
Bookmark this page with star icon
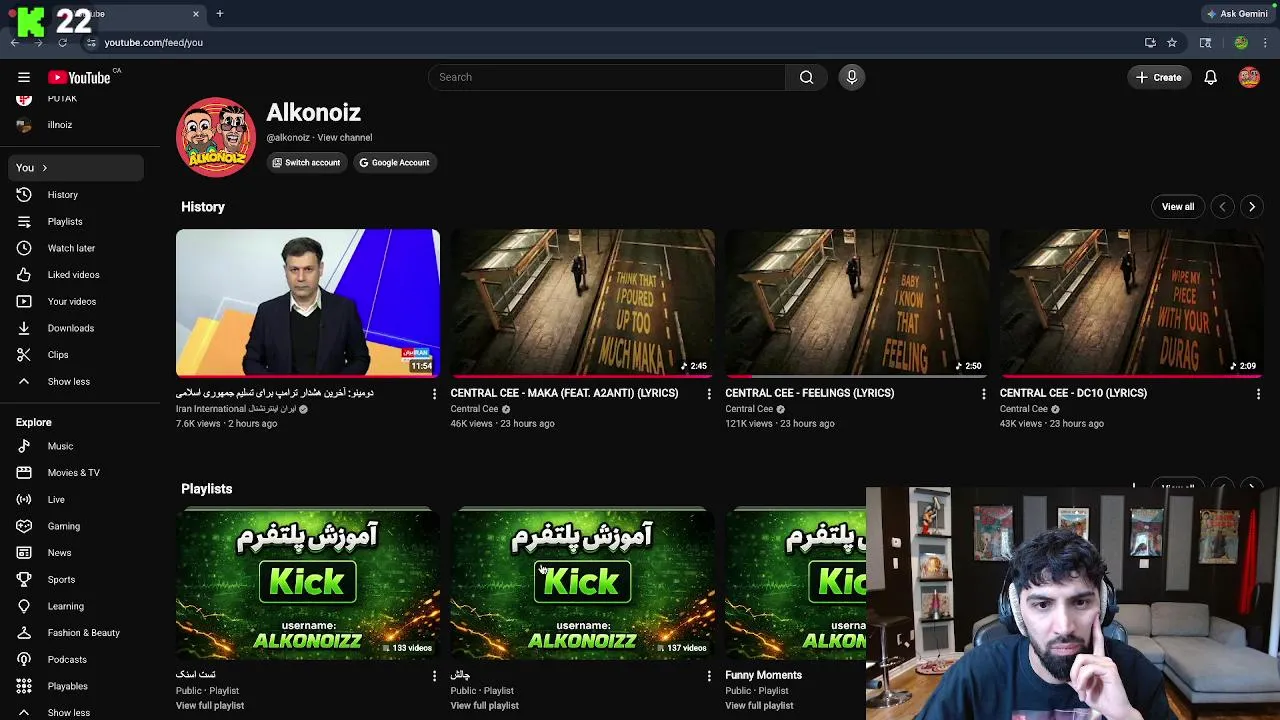(1172, 43)
